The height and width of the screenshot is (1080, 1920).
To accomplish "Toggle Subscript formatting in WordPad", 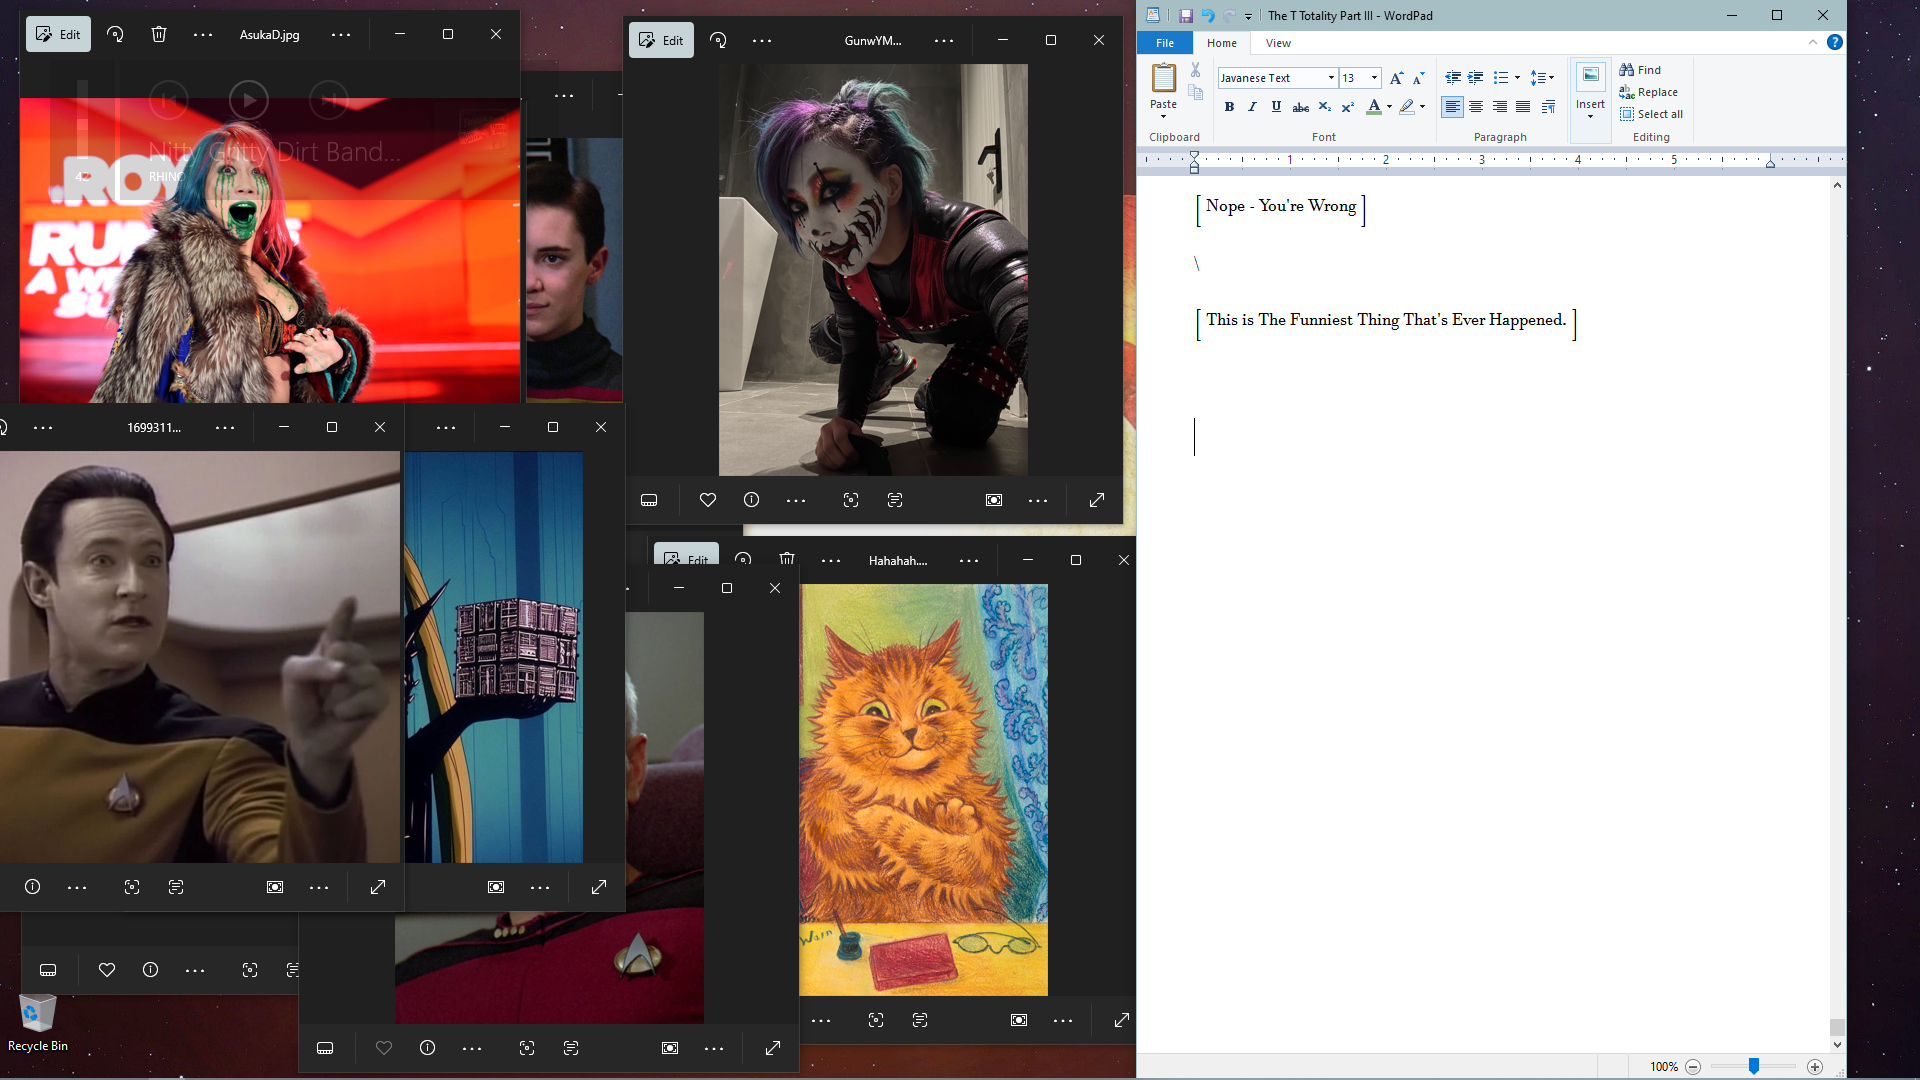I will [1324, 107].
